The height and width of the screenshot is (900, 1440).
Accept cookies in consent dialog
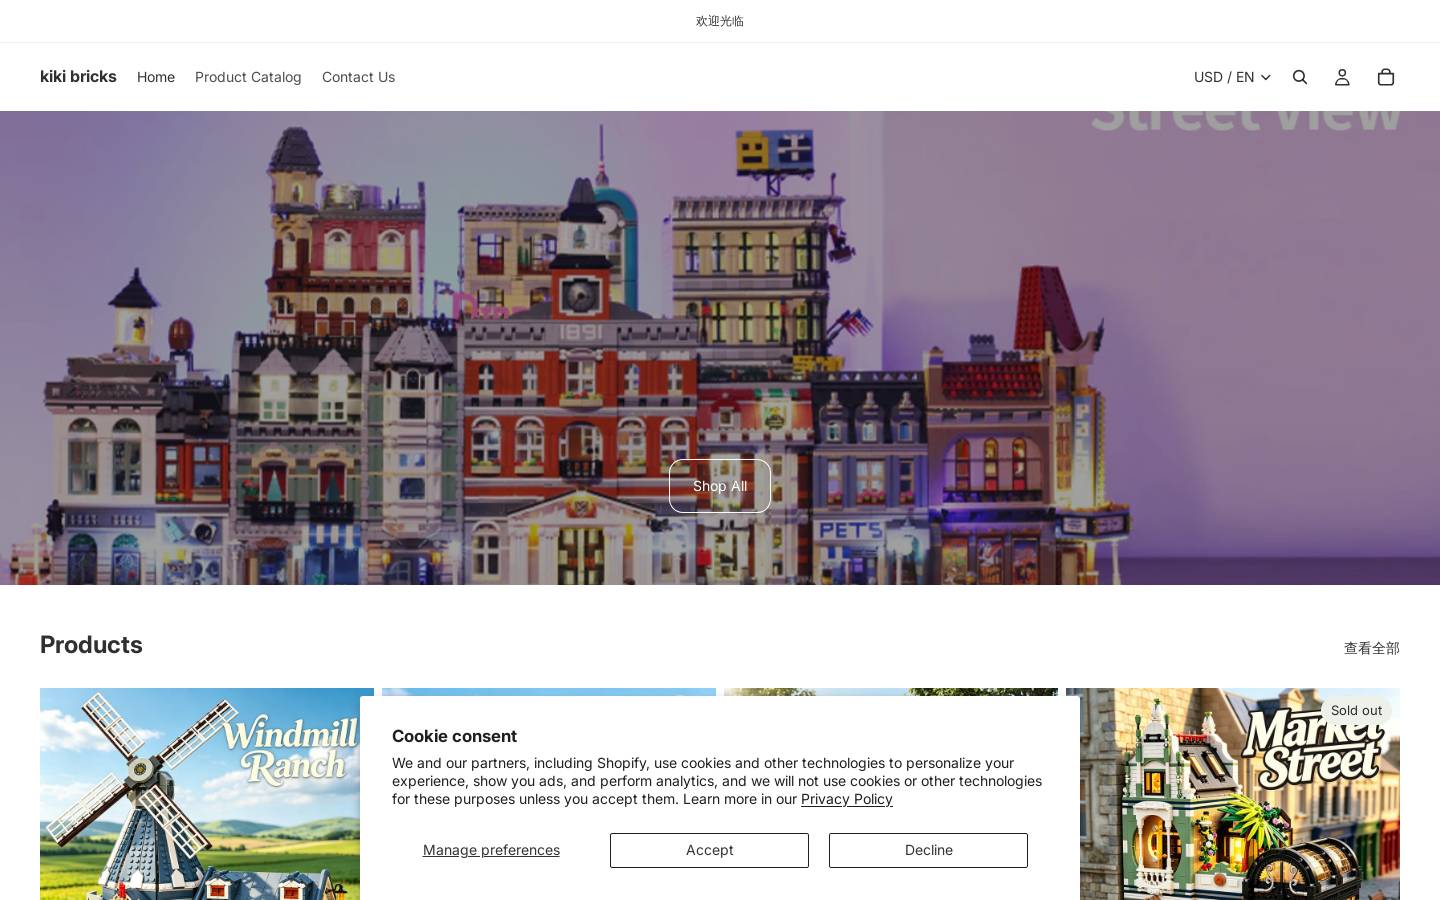click(709, 850)
